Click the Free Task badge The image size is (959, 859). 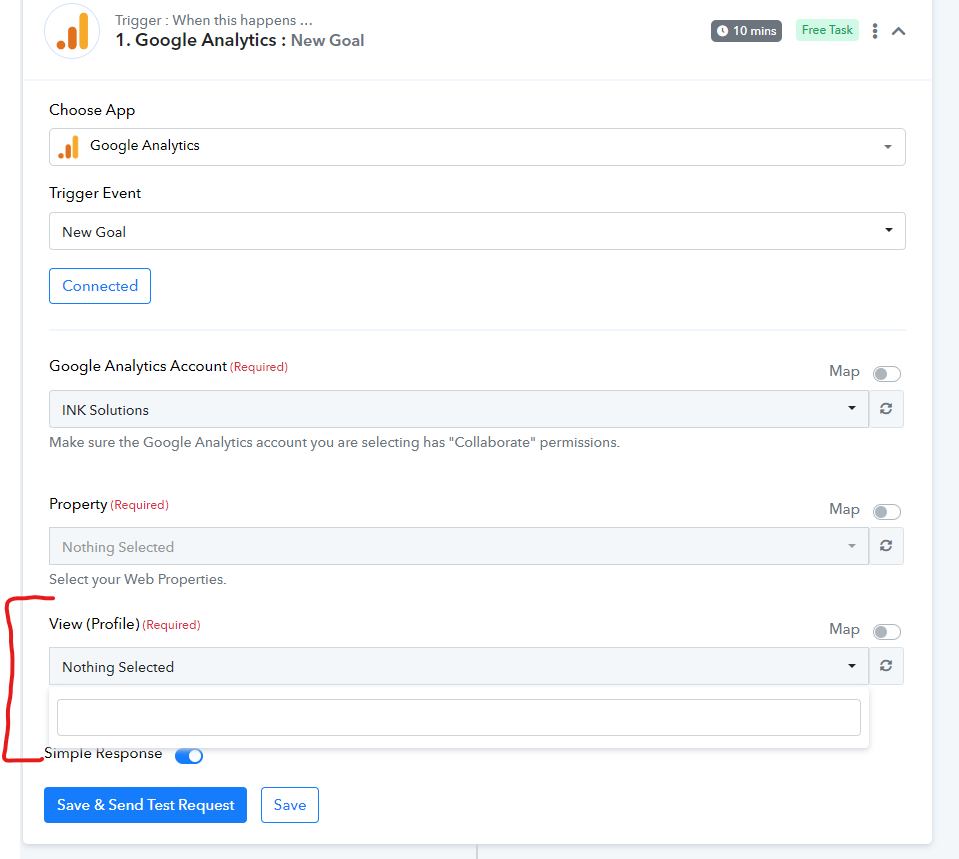tap(827, 30)
